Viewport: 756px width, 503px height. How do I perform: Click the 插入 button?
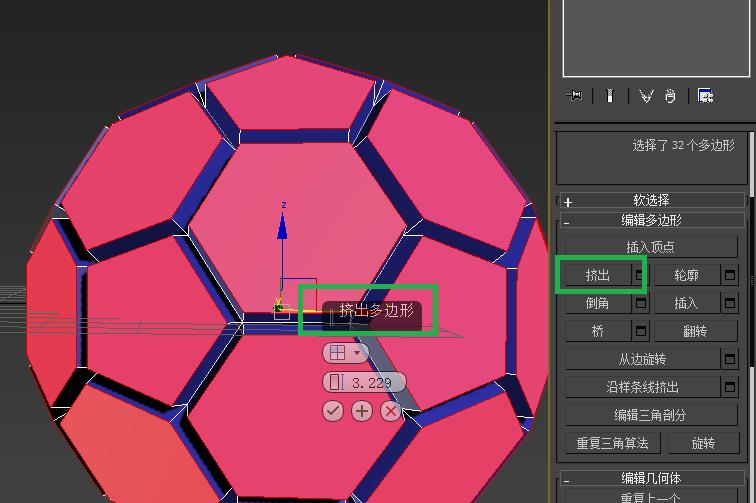[x=687, y=303]
